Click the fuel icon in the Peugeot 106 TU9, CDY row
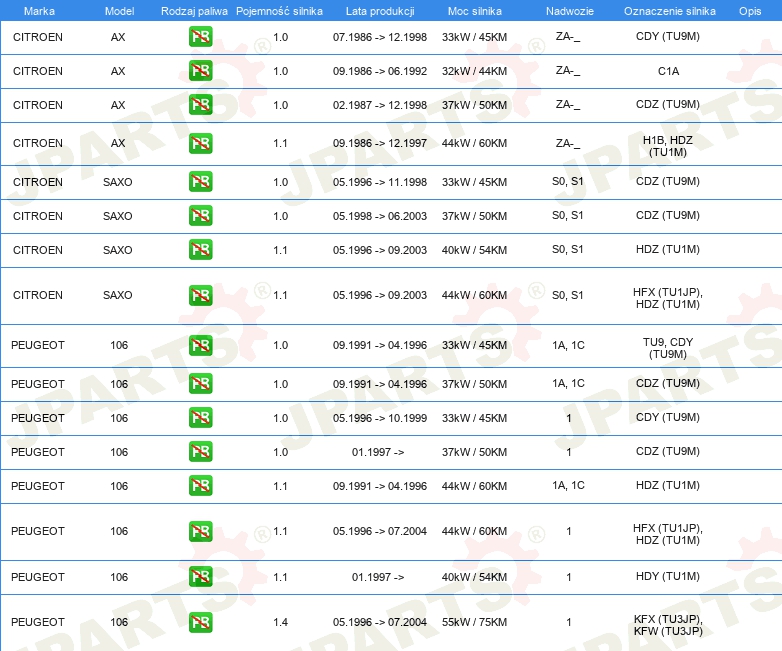Screen dimensions: 782x651 (x=200, y=345)
